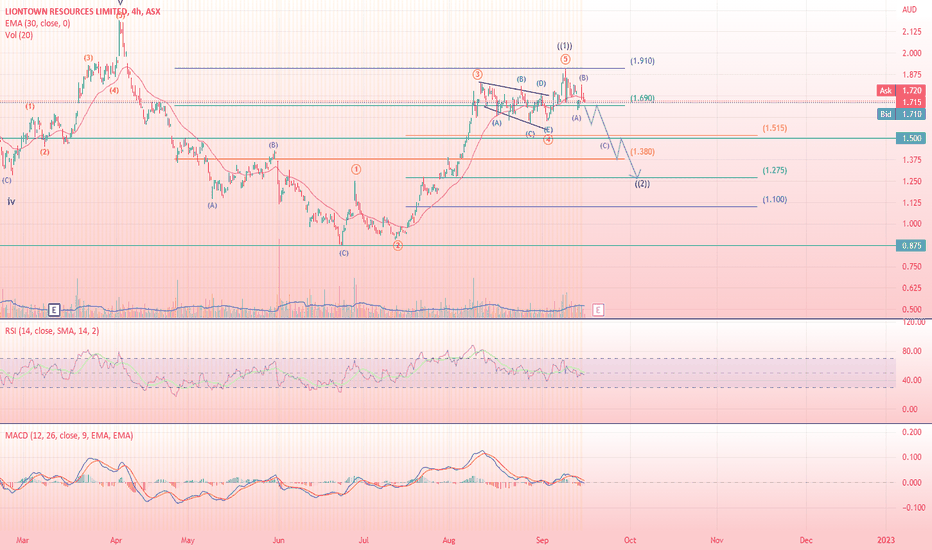
Task: Click the 0.200 MACD axis tick
Action: click(912, 432)
